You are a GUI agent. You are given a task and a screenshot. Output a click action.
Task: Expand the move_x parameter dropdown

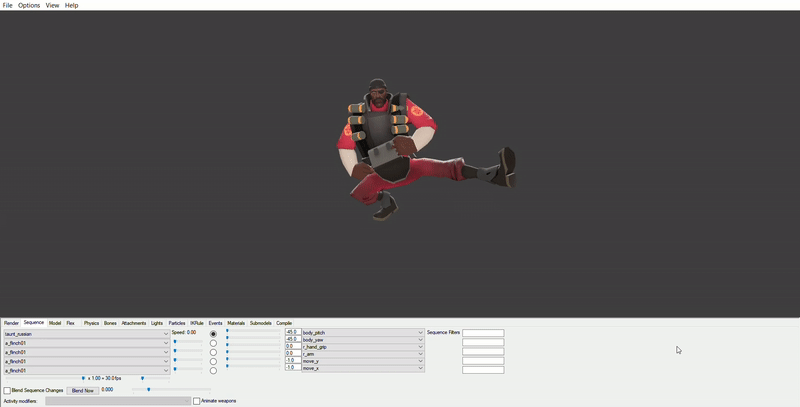point(420,368)
